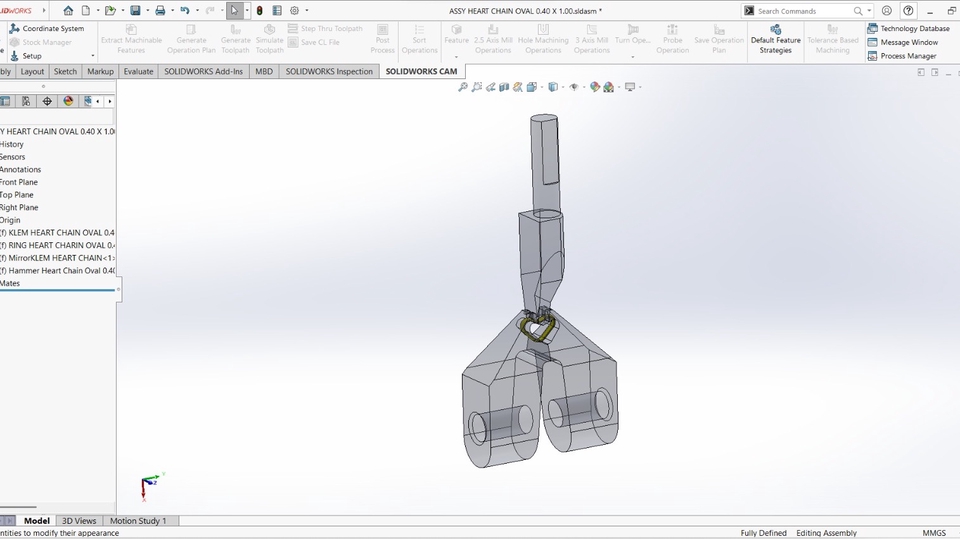
Task: Open File Properties icon in the top toolbar
Action: [x=277, y=10]
